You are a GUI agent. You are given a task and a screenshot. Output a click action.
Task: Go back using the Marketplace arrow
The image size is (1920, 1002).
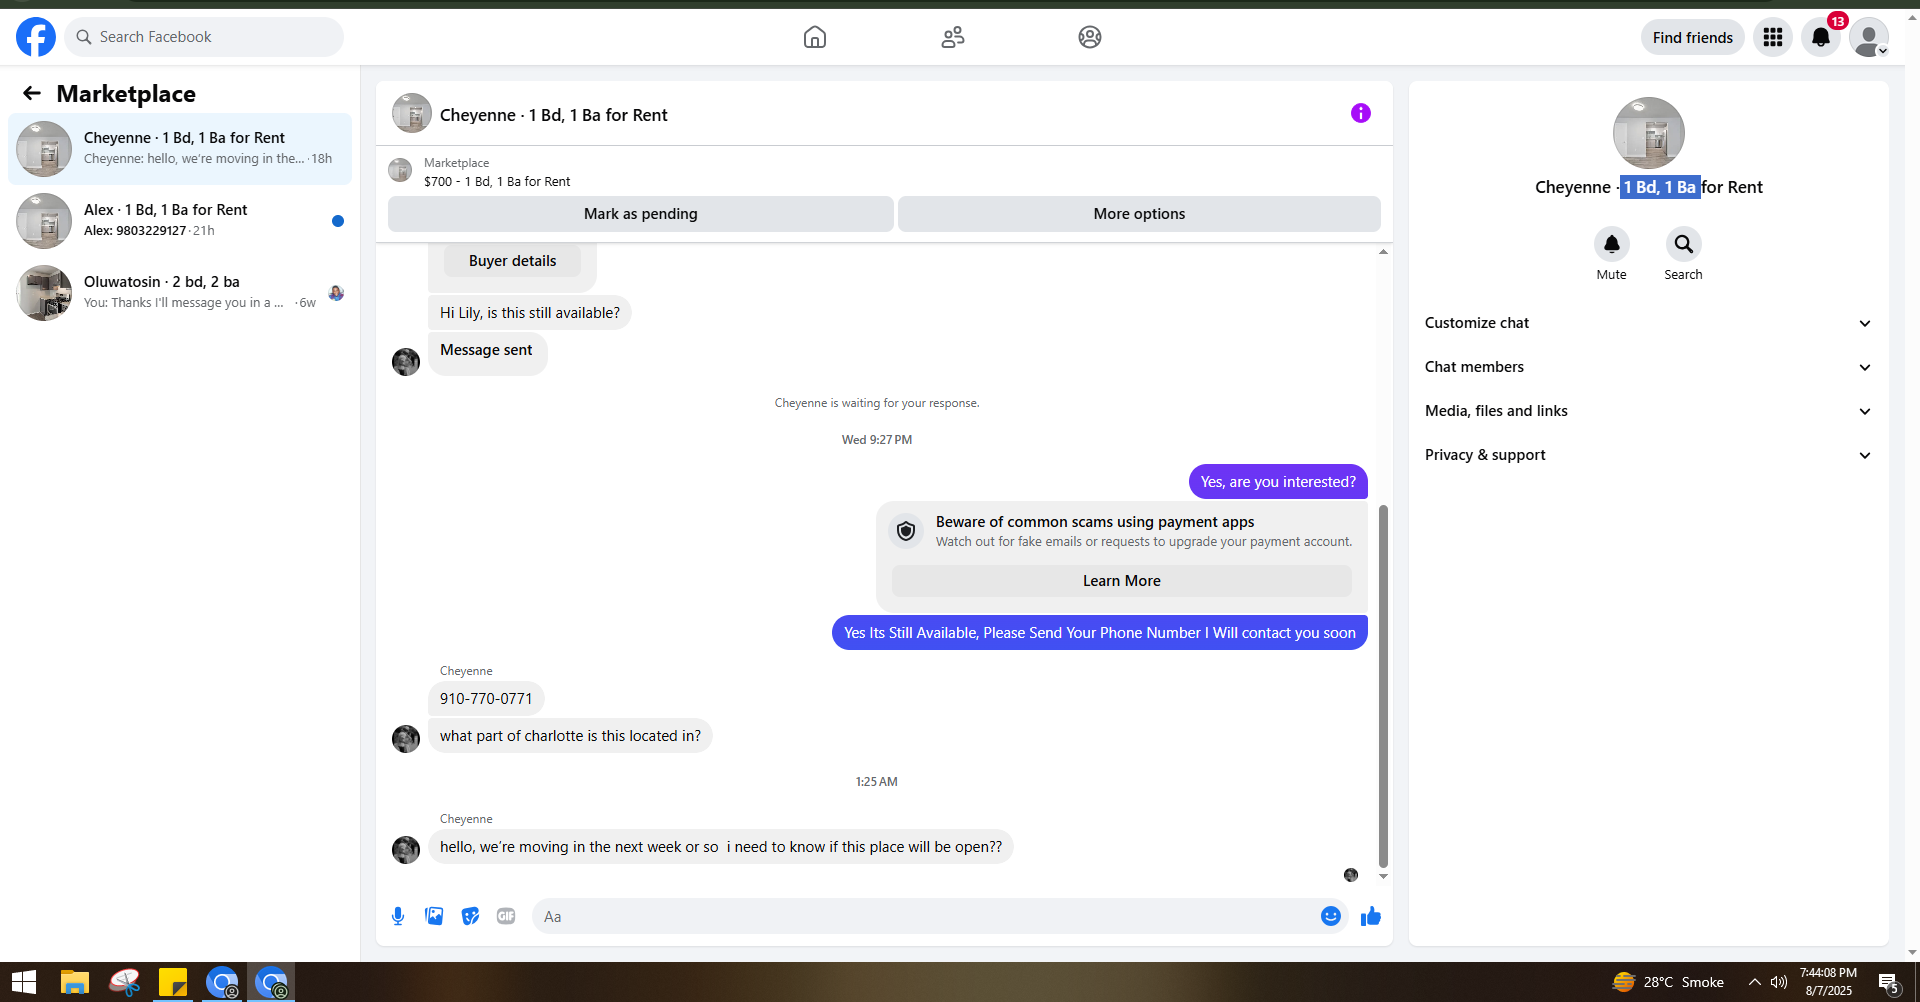(x=32, y=93)
